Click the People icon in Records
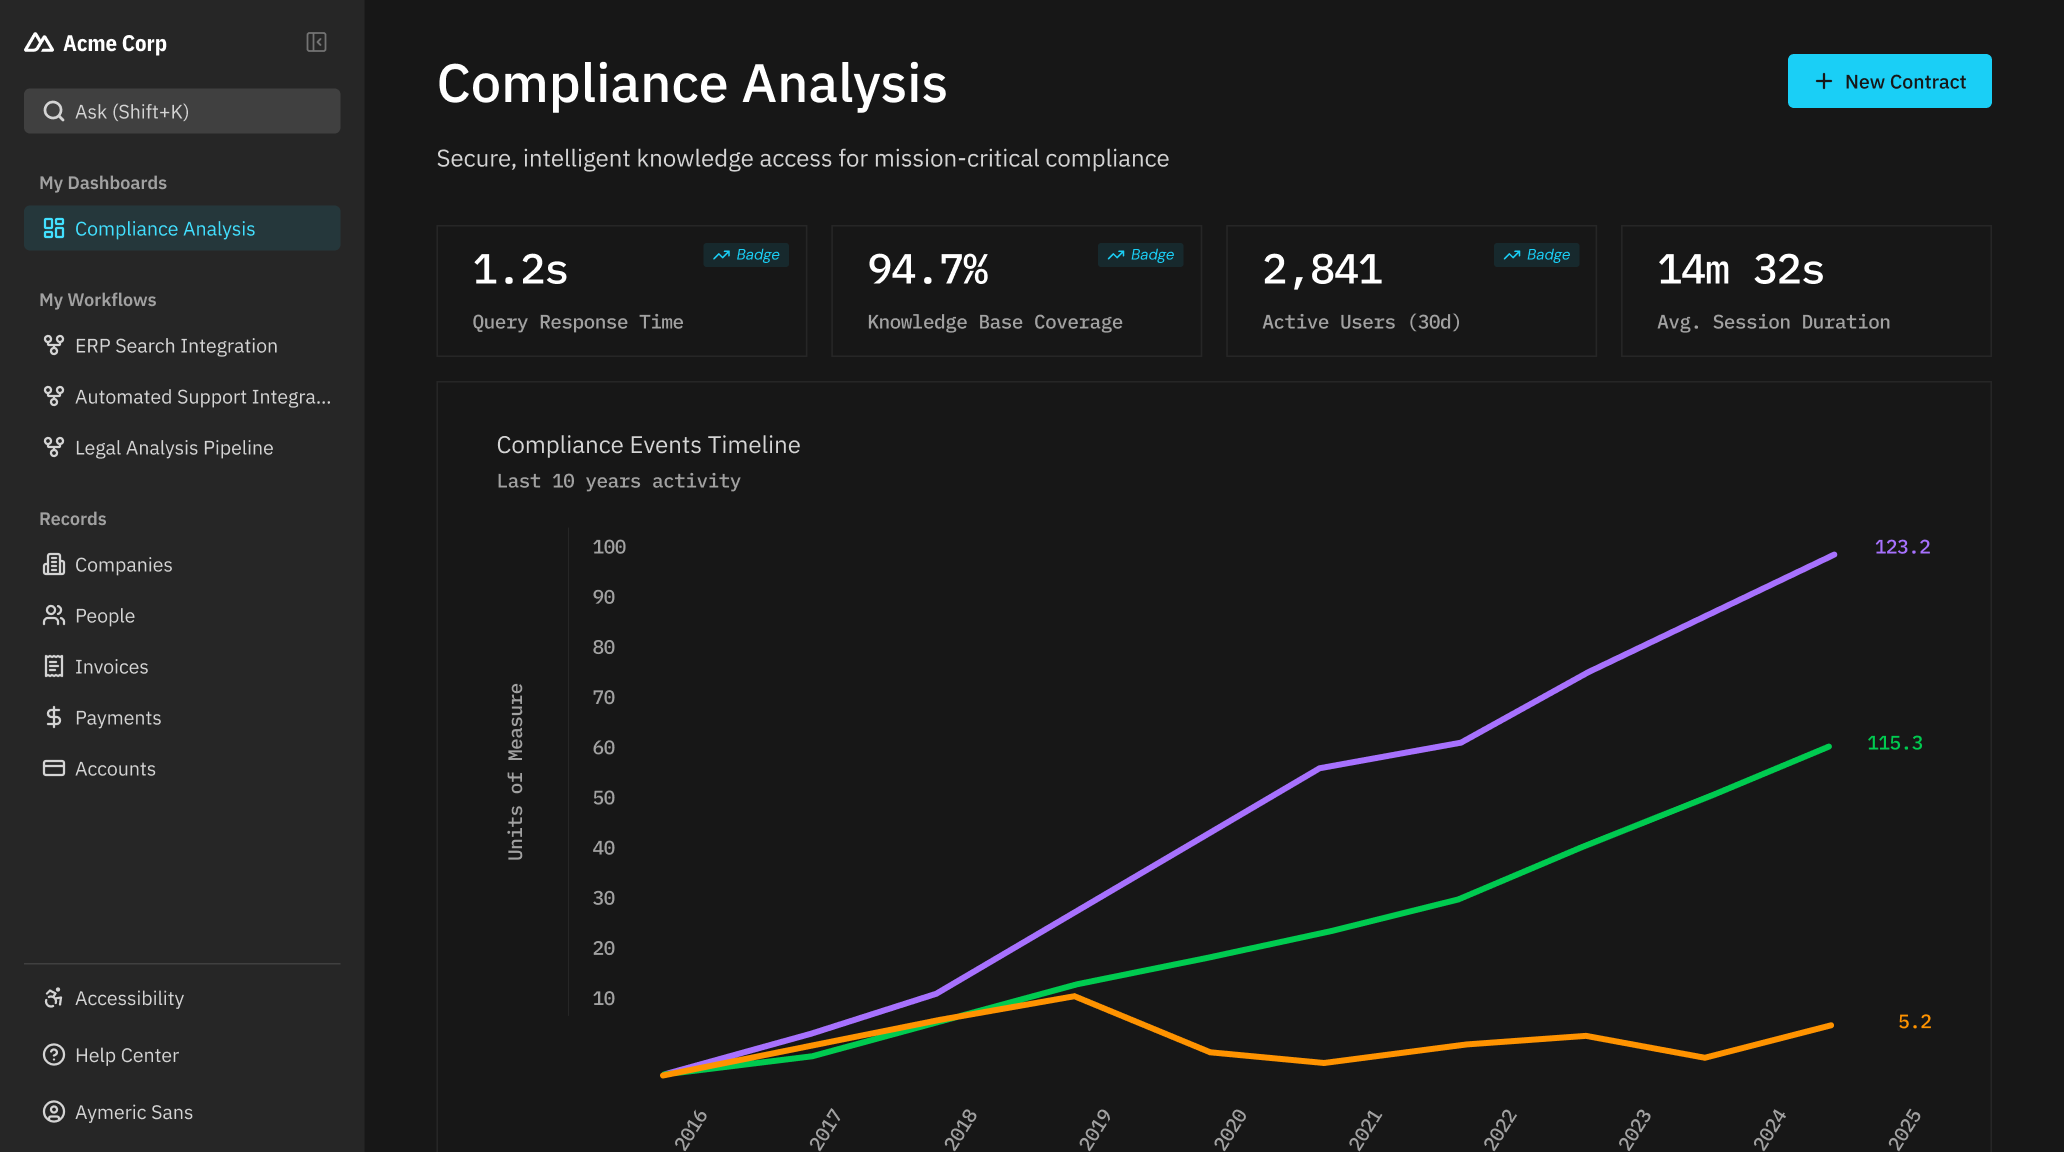The width and height of the screenshot is (2064, 1152). click(x=54, y=616)
